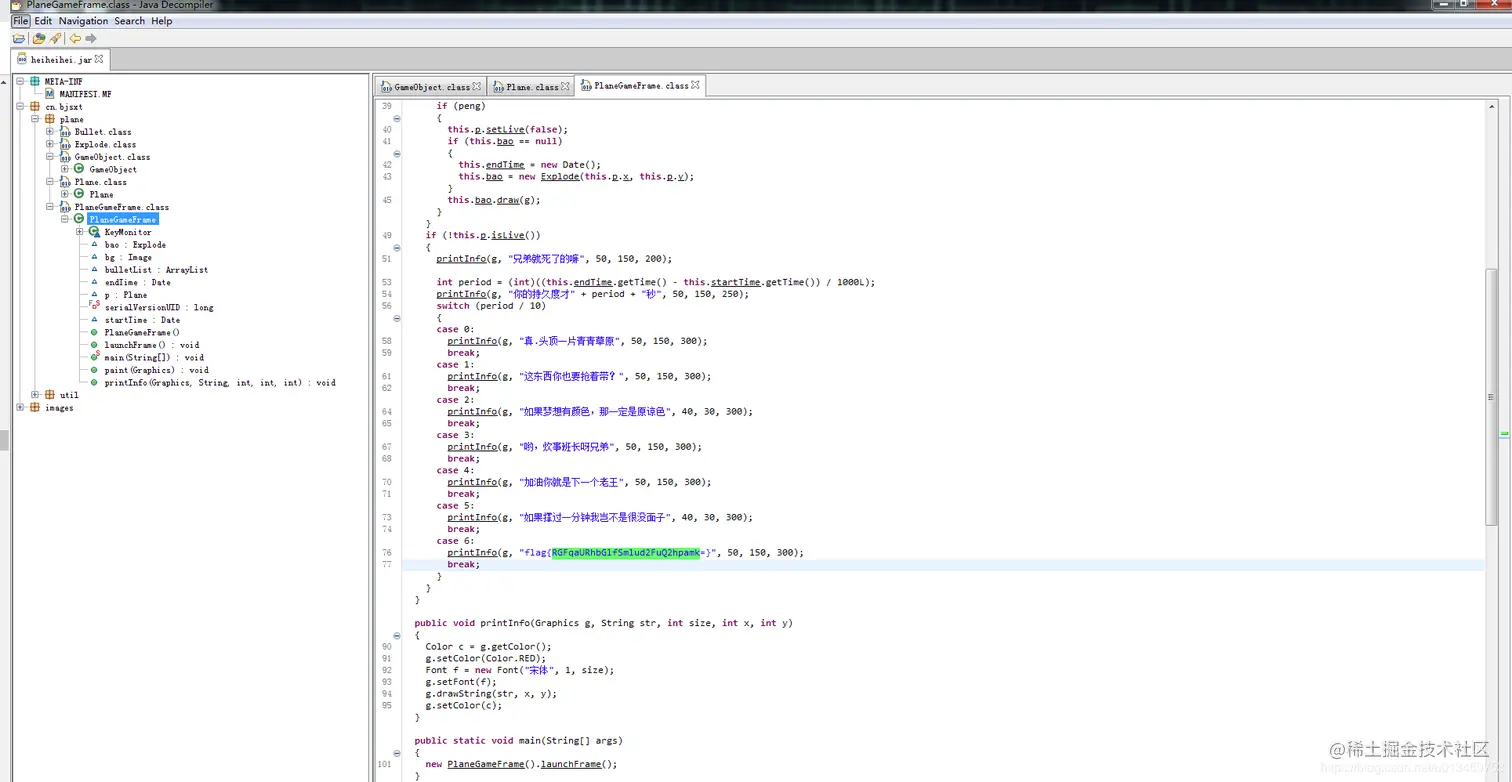The image size is (1512, 782).
Task: Select the launchFrame() : void method
Action: click(x=152, y=345)
